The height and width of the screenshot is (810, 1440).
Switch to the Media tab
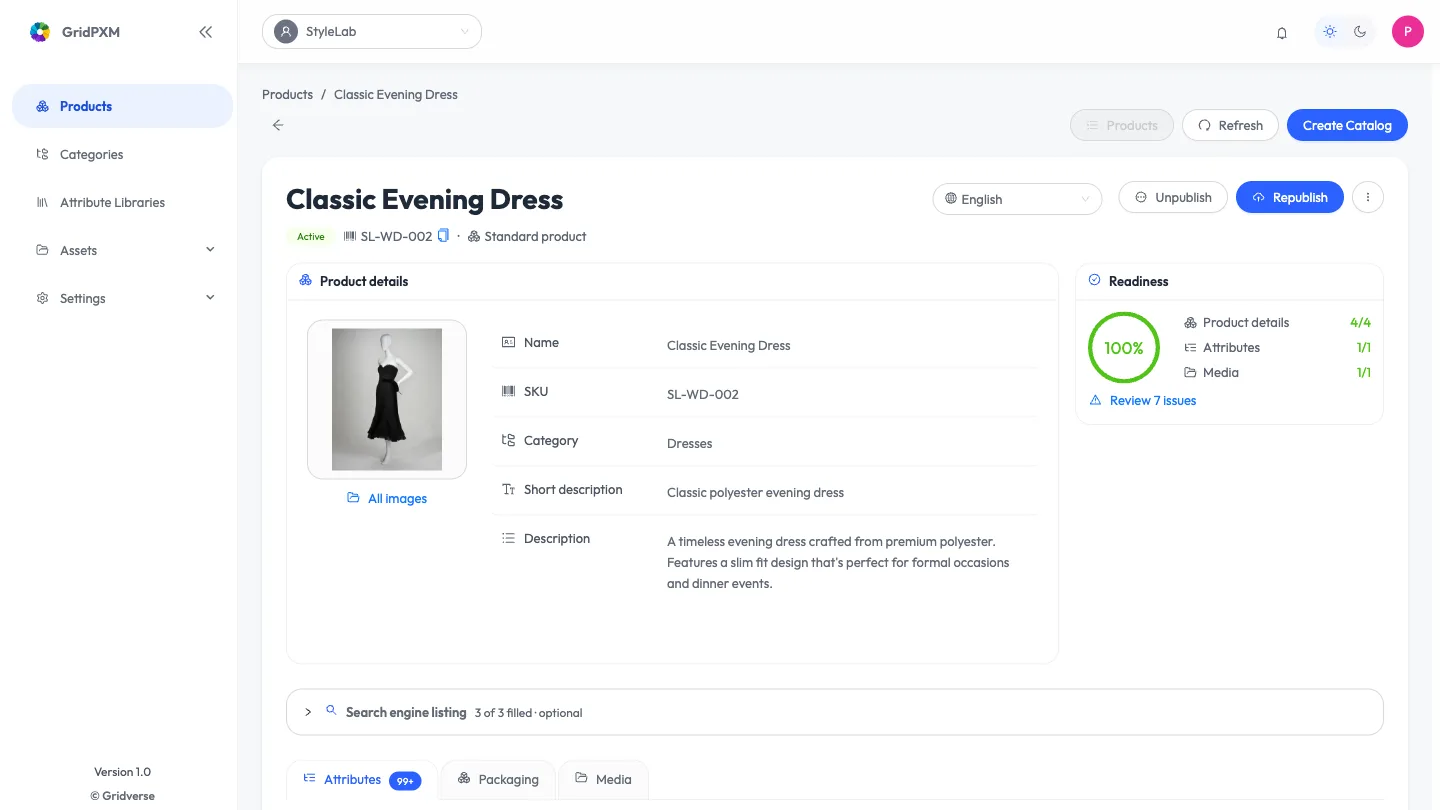[x=603, y=780]
